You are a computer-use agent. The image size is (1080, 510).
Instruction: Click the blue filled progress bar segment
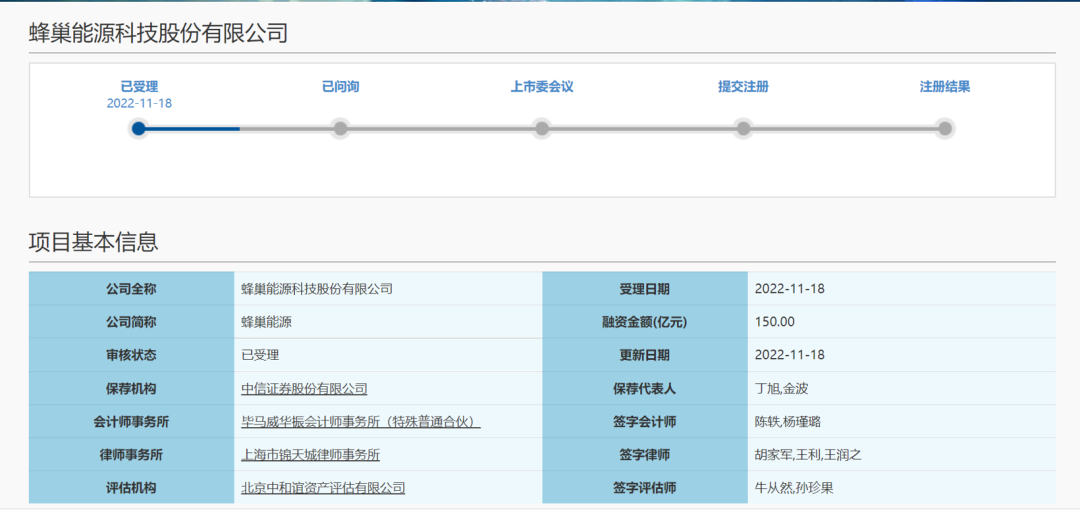(x=189, y=128)
